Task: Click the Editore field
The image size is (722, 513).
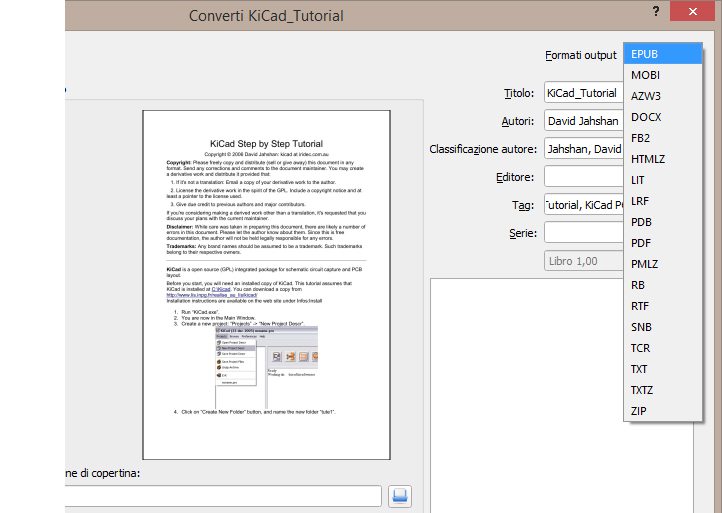Action: tap(583, 177)
